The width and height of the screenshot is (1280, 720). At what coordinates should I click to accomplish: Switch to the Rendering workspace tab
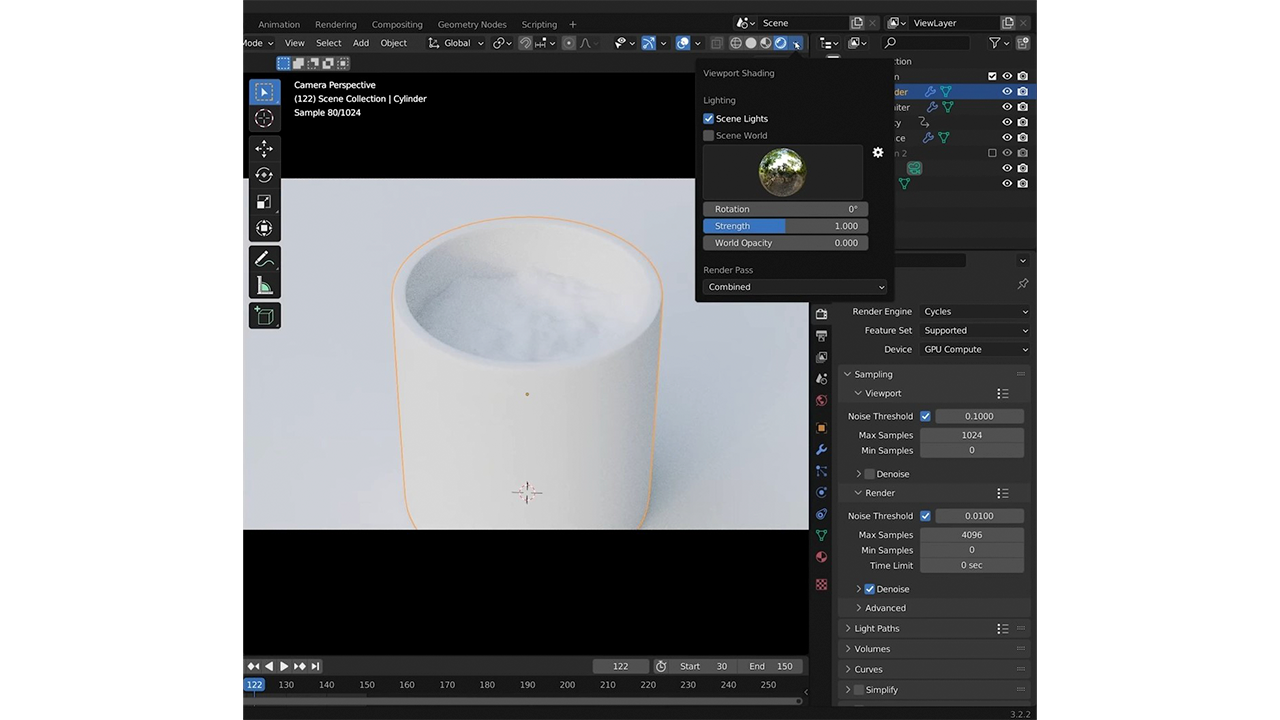[x=336, y=24]
